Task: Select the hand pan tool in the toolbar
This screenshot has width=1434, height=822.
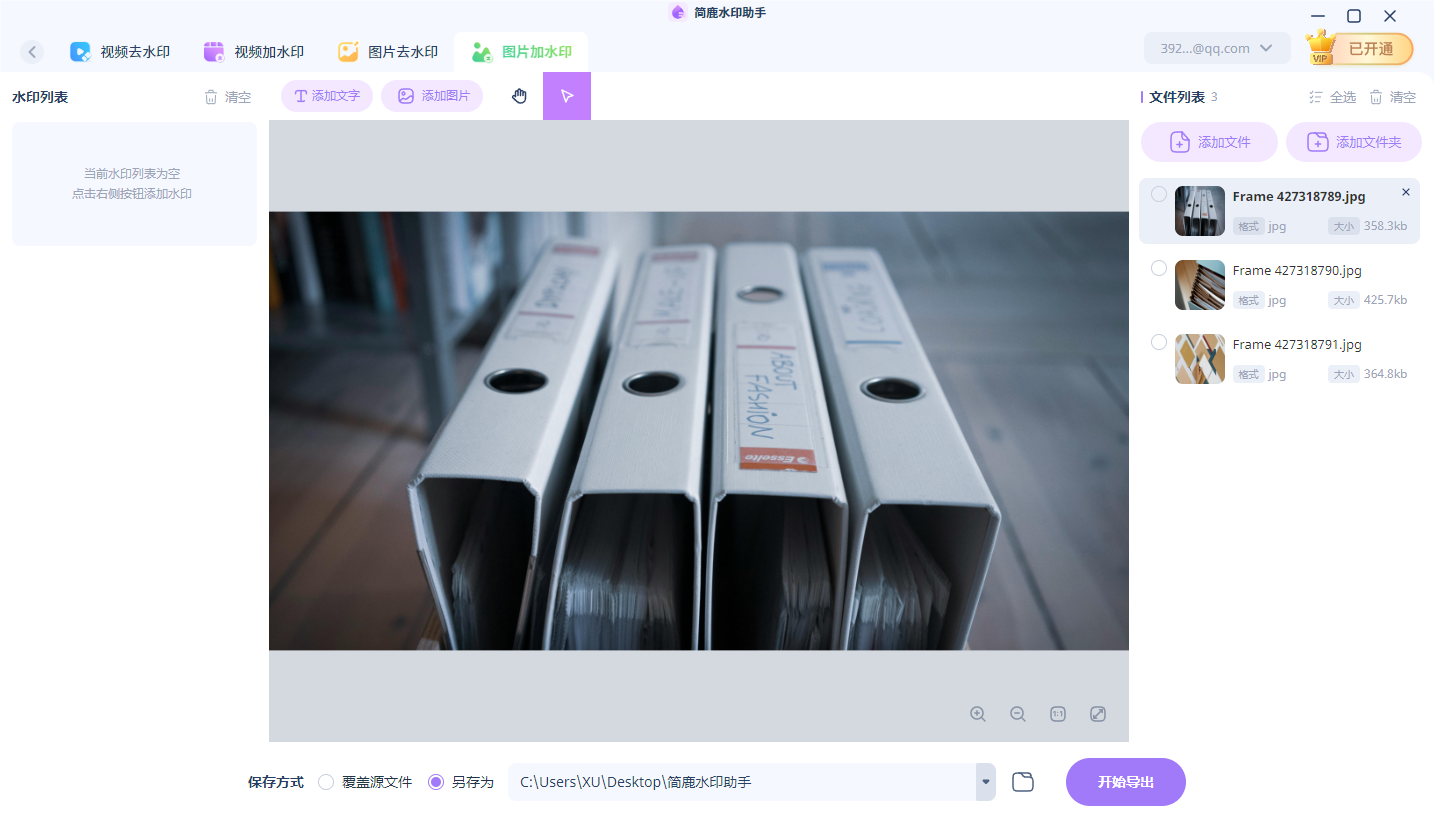Action: [x=519, y=95]
